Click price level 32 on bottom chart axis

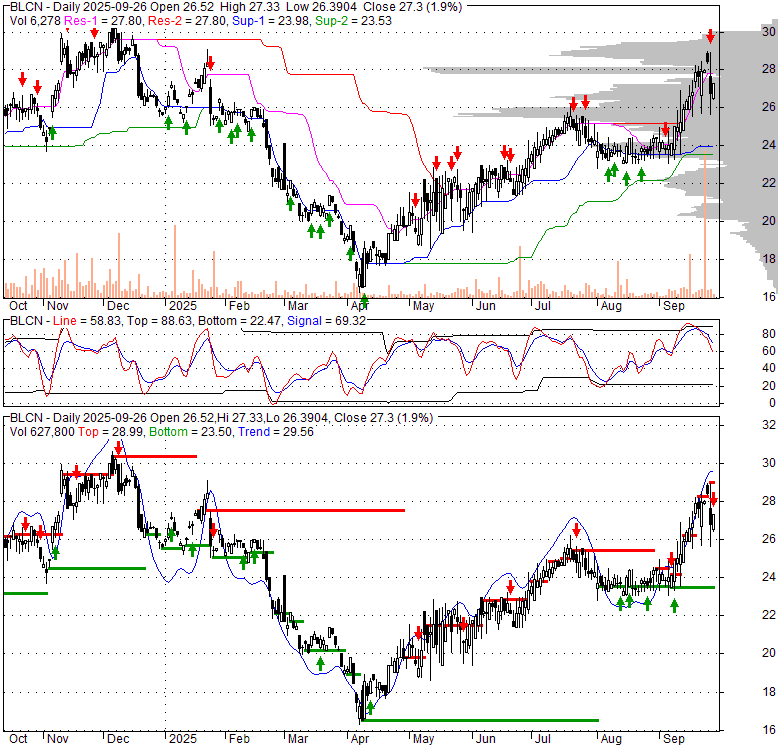769,424
